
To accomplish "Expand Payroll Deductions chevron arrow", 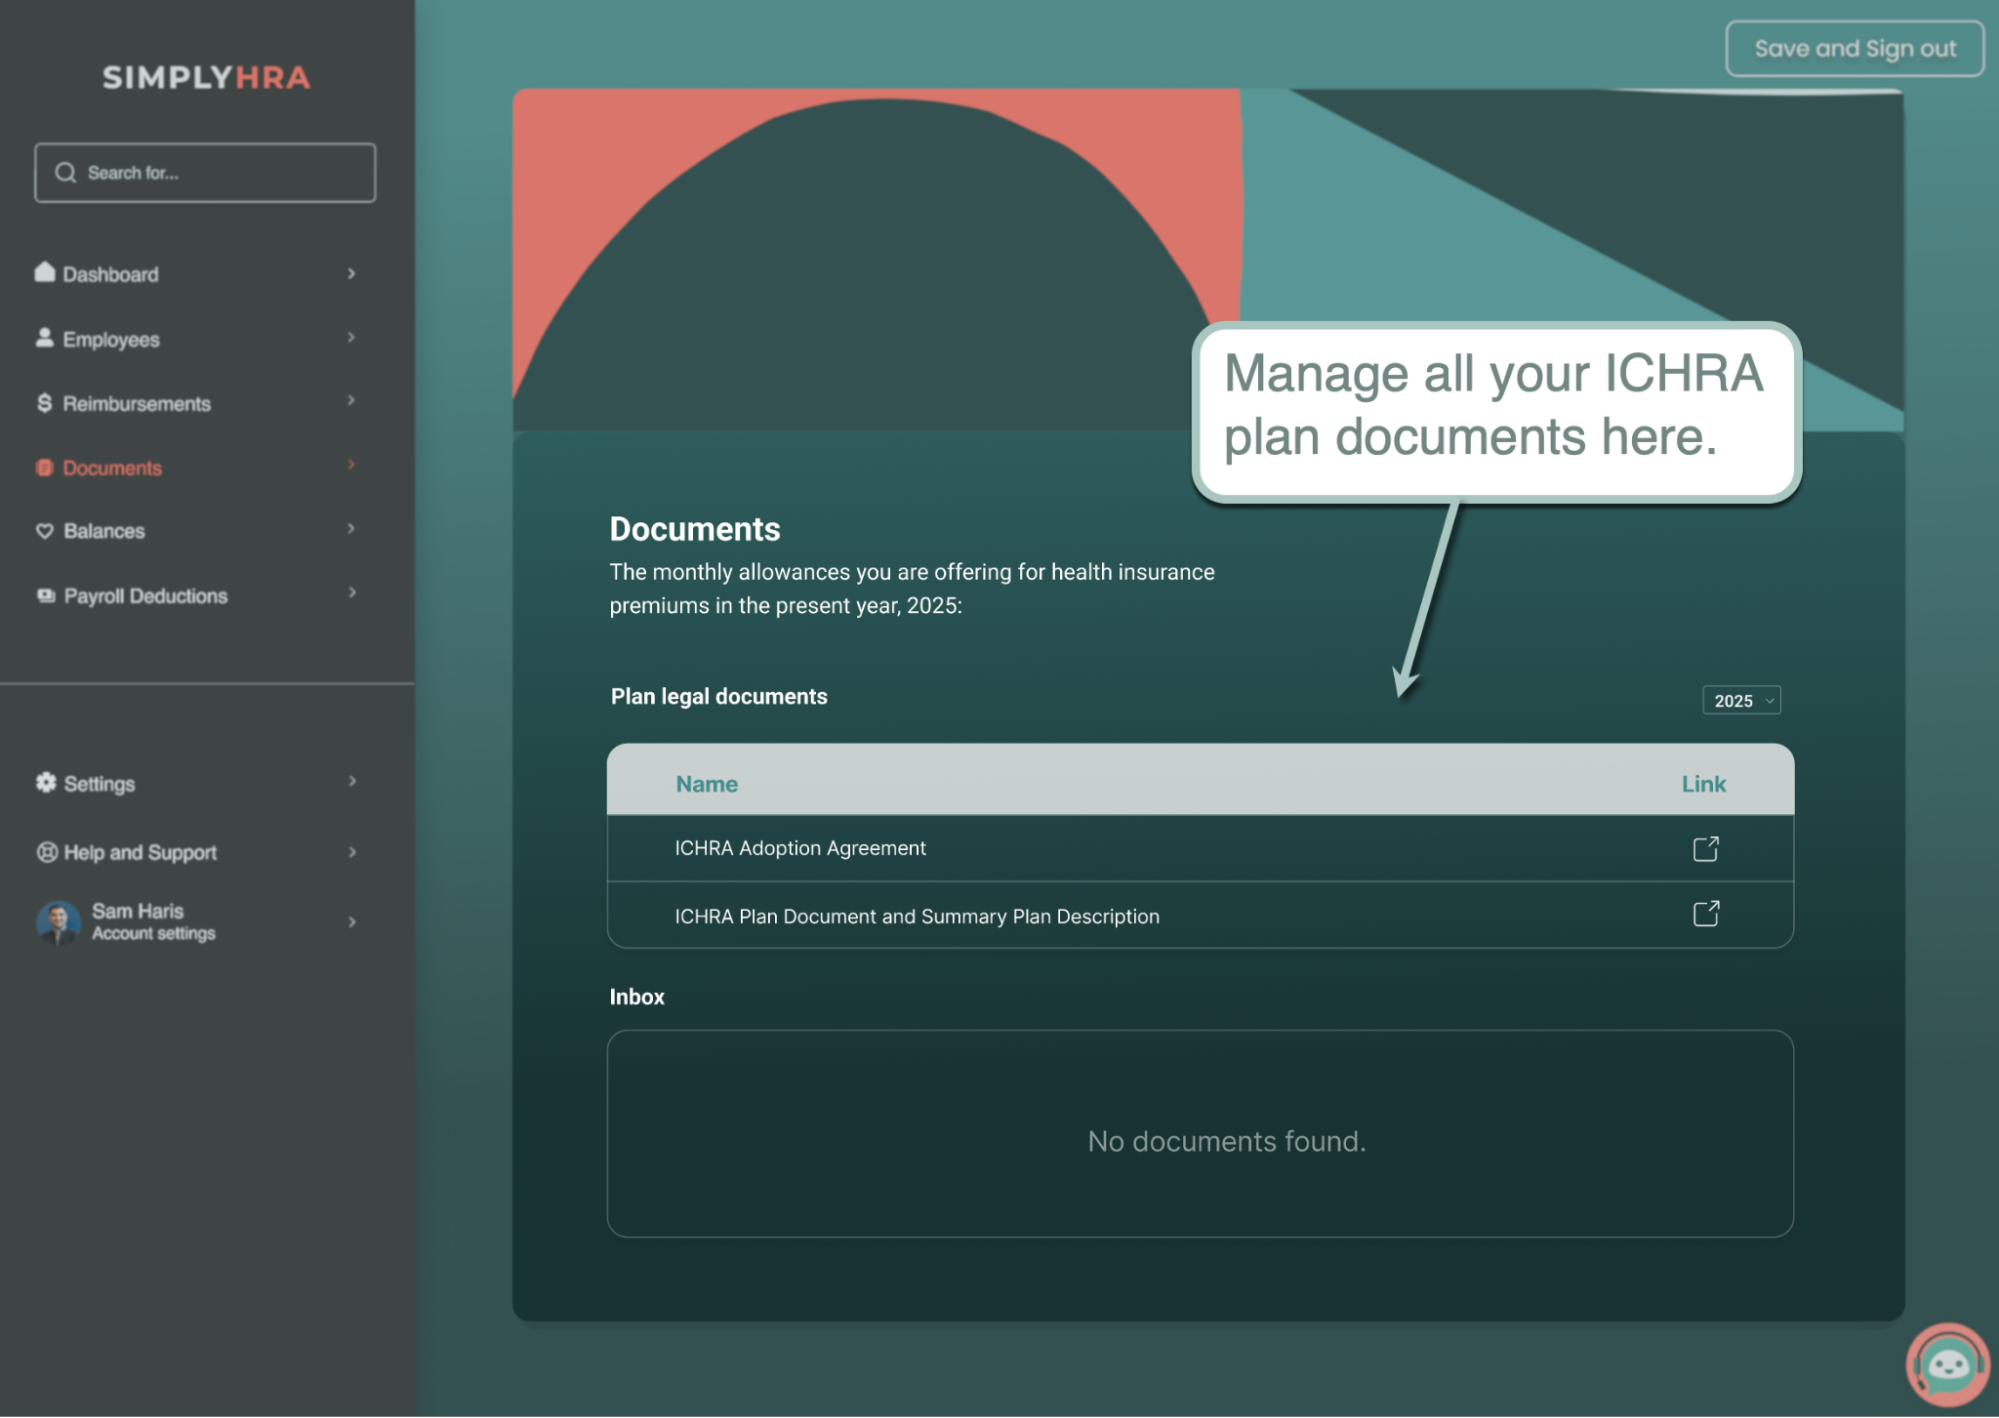I will [352, 593].
